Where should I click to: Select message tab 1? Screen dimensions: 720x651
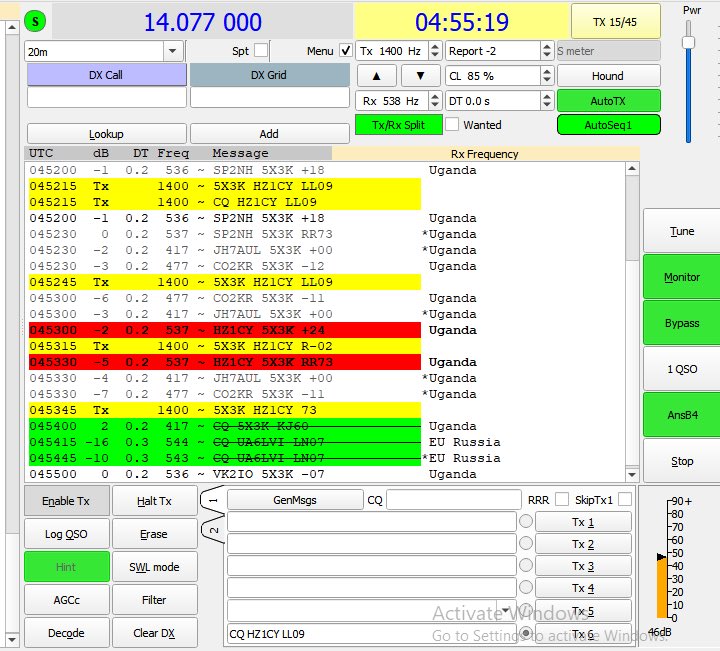pyautogui.click(x=213, y=500)
